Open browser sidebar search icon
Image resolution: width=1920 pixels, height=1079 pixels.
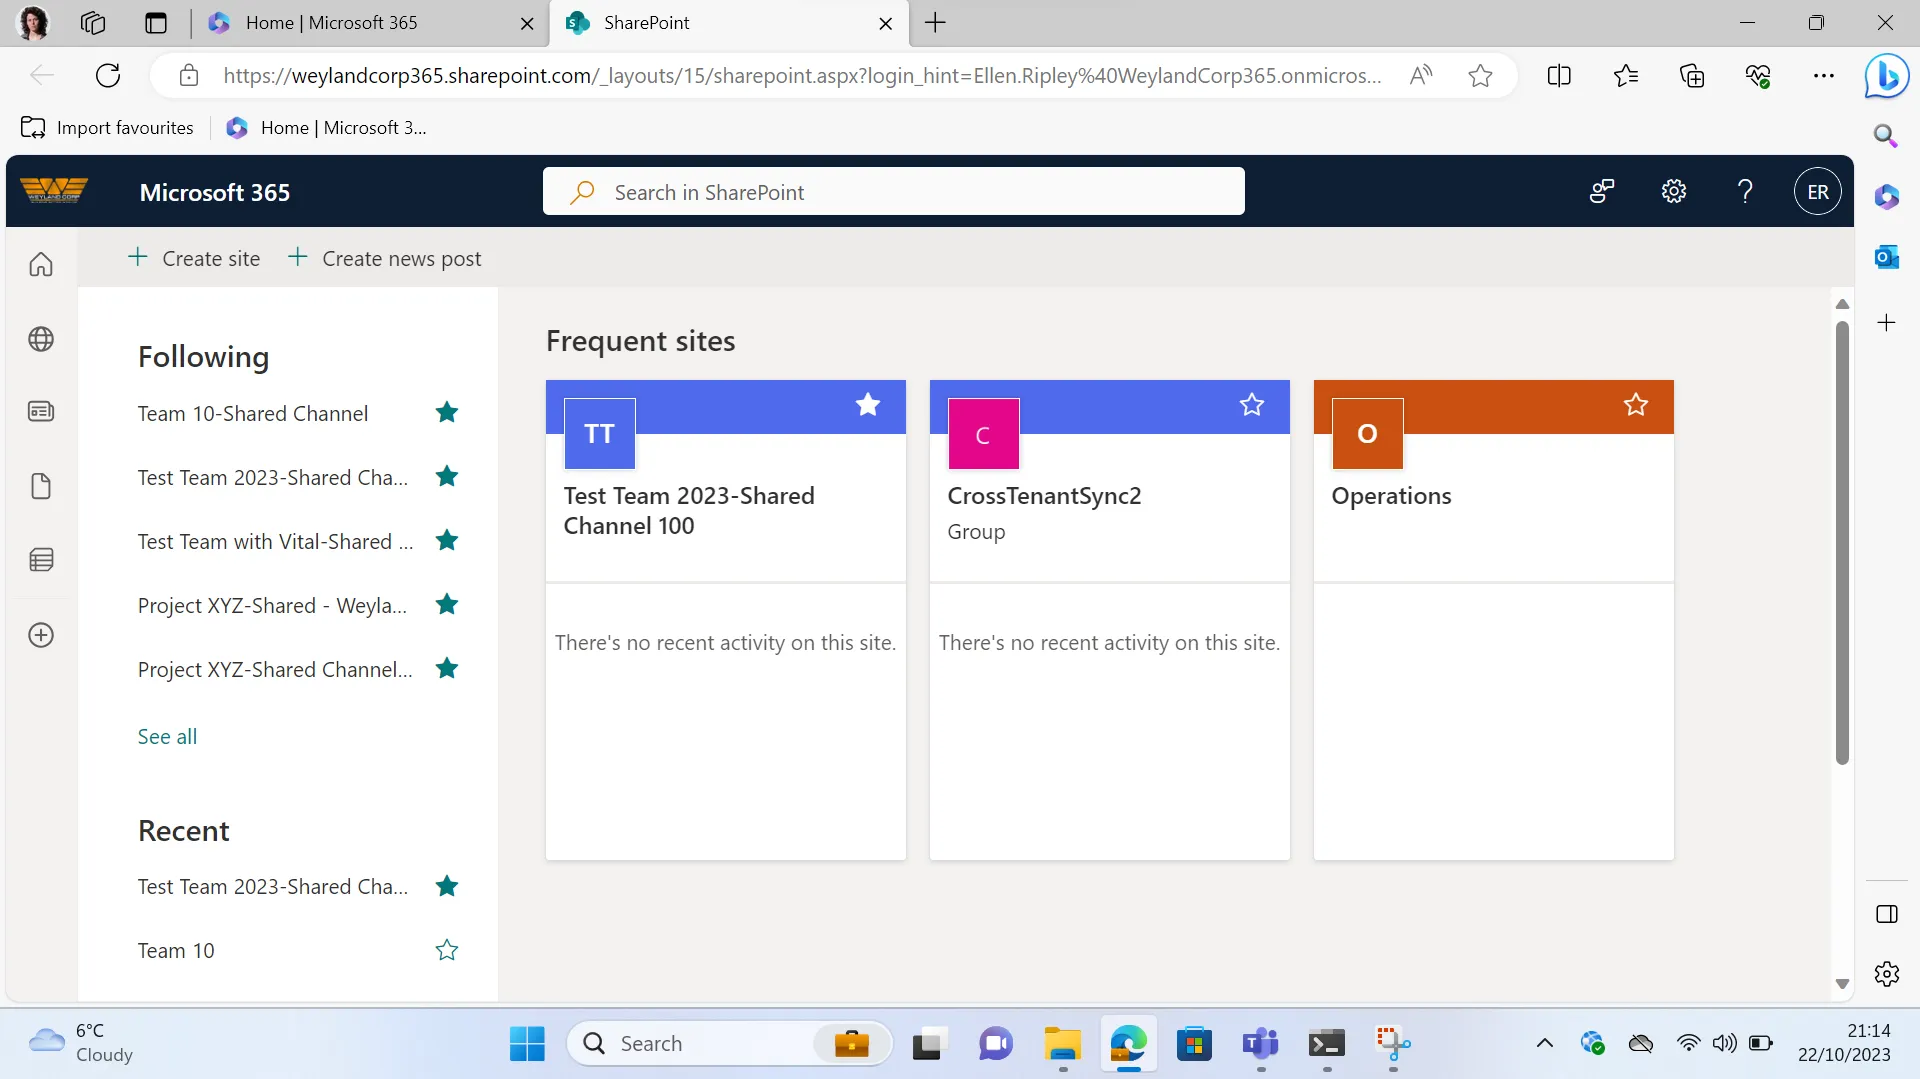[1886, 135]
